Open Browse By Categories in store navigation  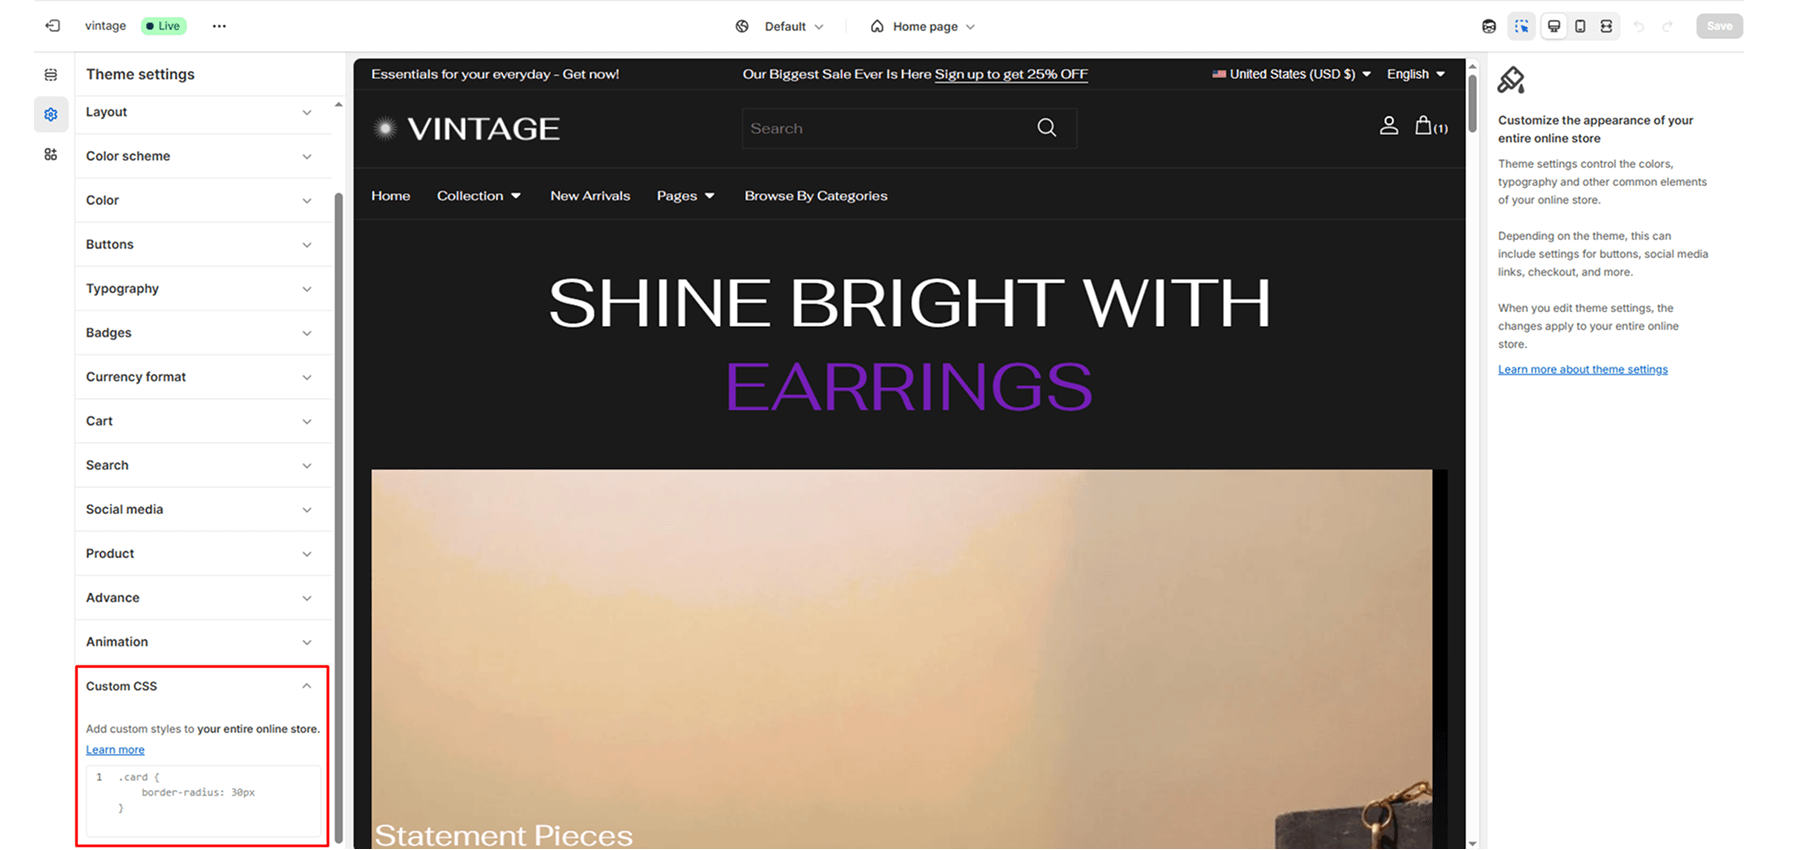(815, 196)
